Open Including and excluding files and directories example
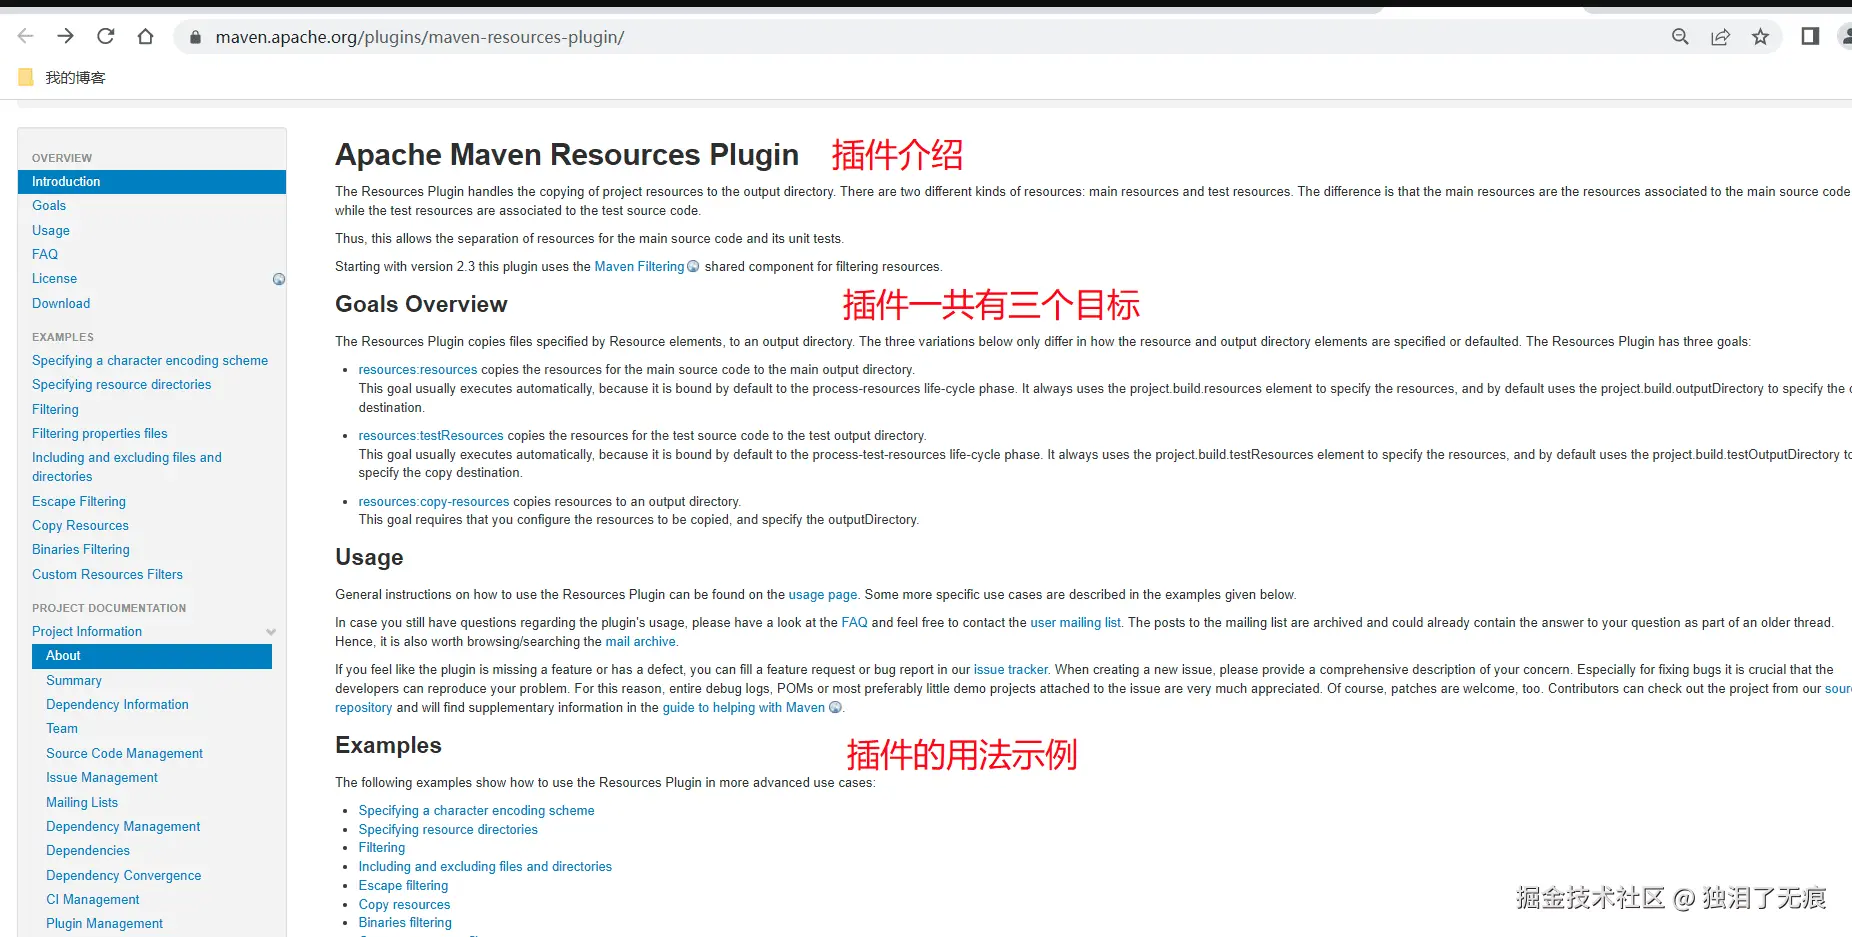This screenshot has height=937, width=1852. click(x=485, y=867)
